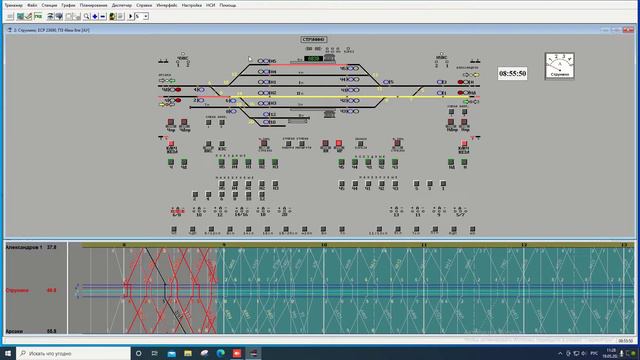Screen dimensions: 640x360
Task: Toggle switch control labeled 10
Action: [x=199, y=211]
